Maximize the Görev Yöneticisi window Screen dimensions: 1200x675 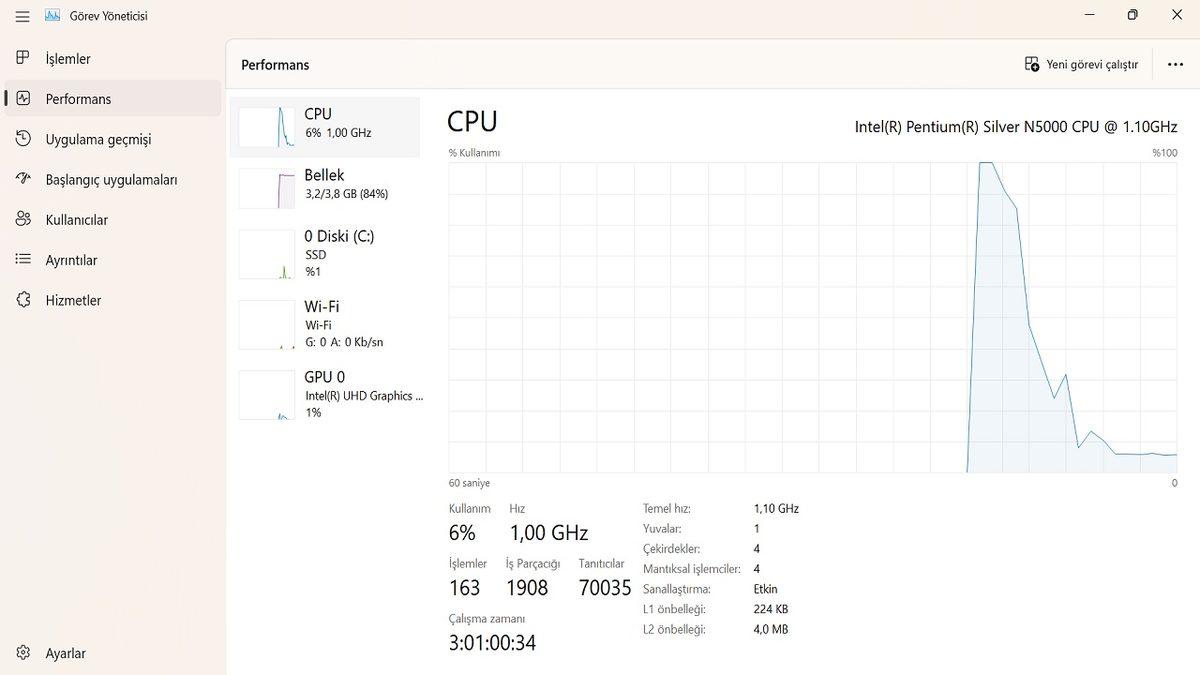coord(1132,15)
